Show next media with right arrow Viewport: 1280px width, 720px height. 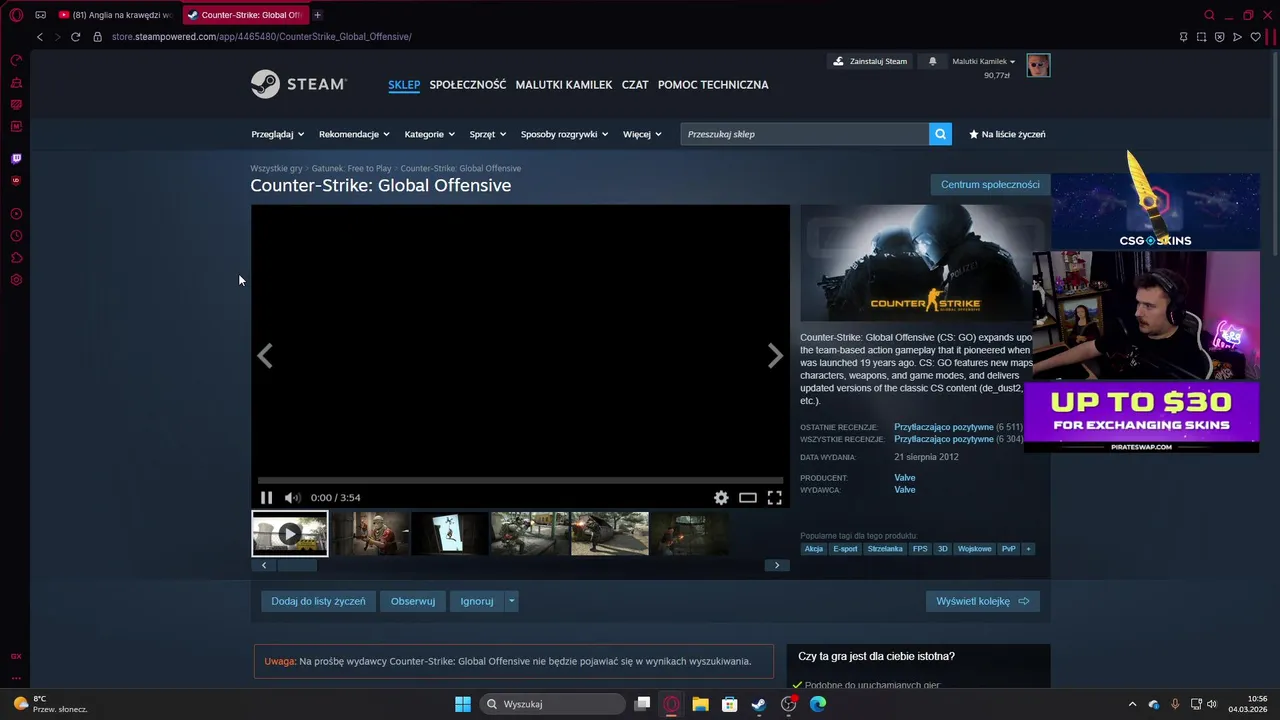(x=775, y=355)
